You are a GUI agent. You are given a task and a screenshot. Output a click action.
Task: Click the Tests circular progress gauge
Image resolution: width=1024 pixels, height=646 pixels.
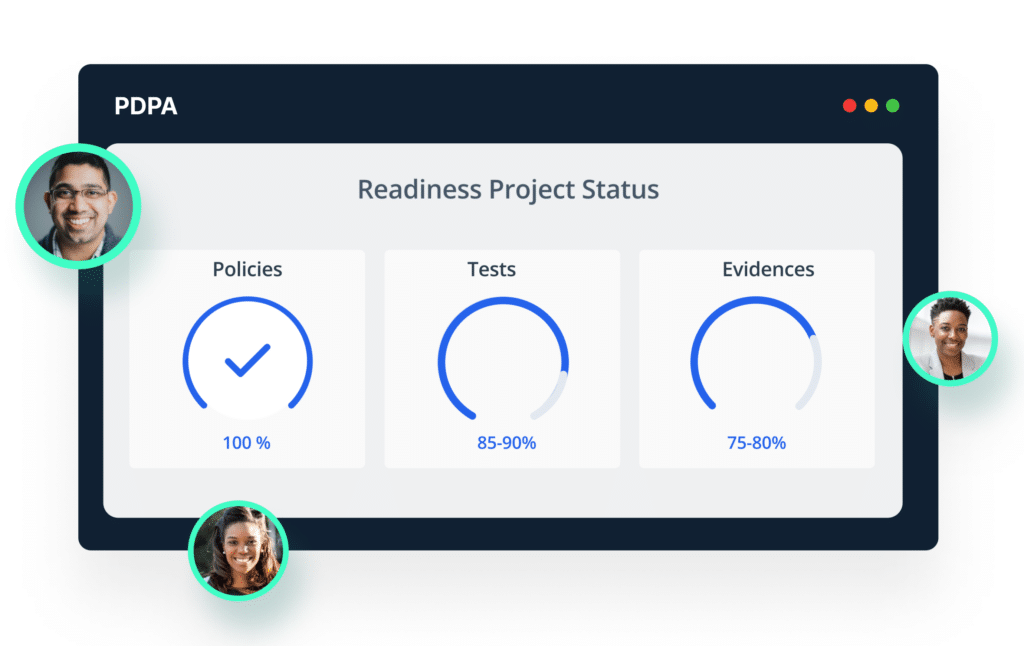pos(503,359)
